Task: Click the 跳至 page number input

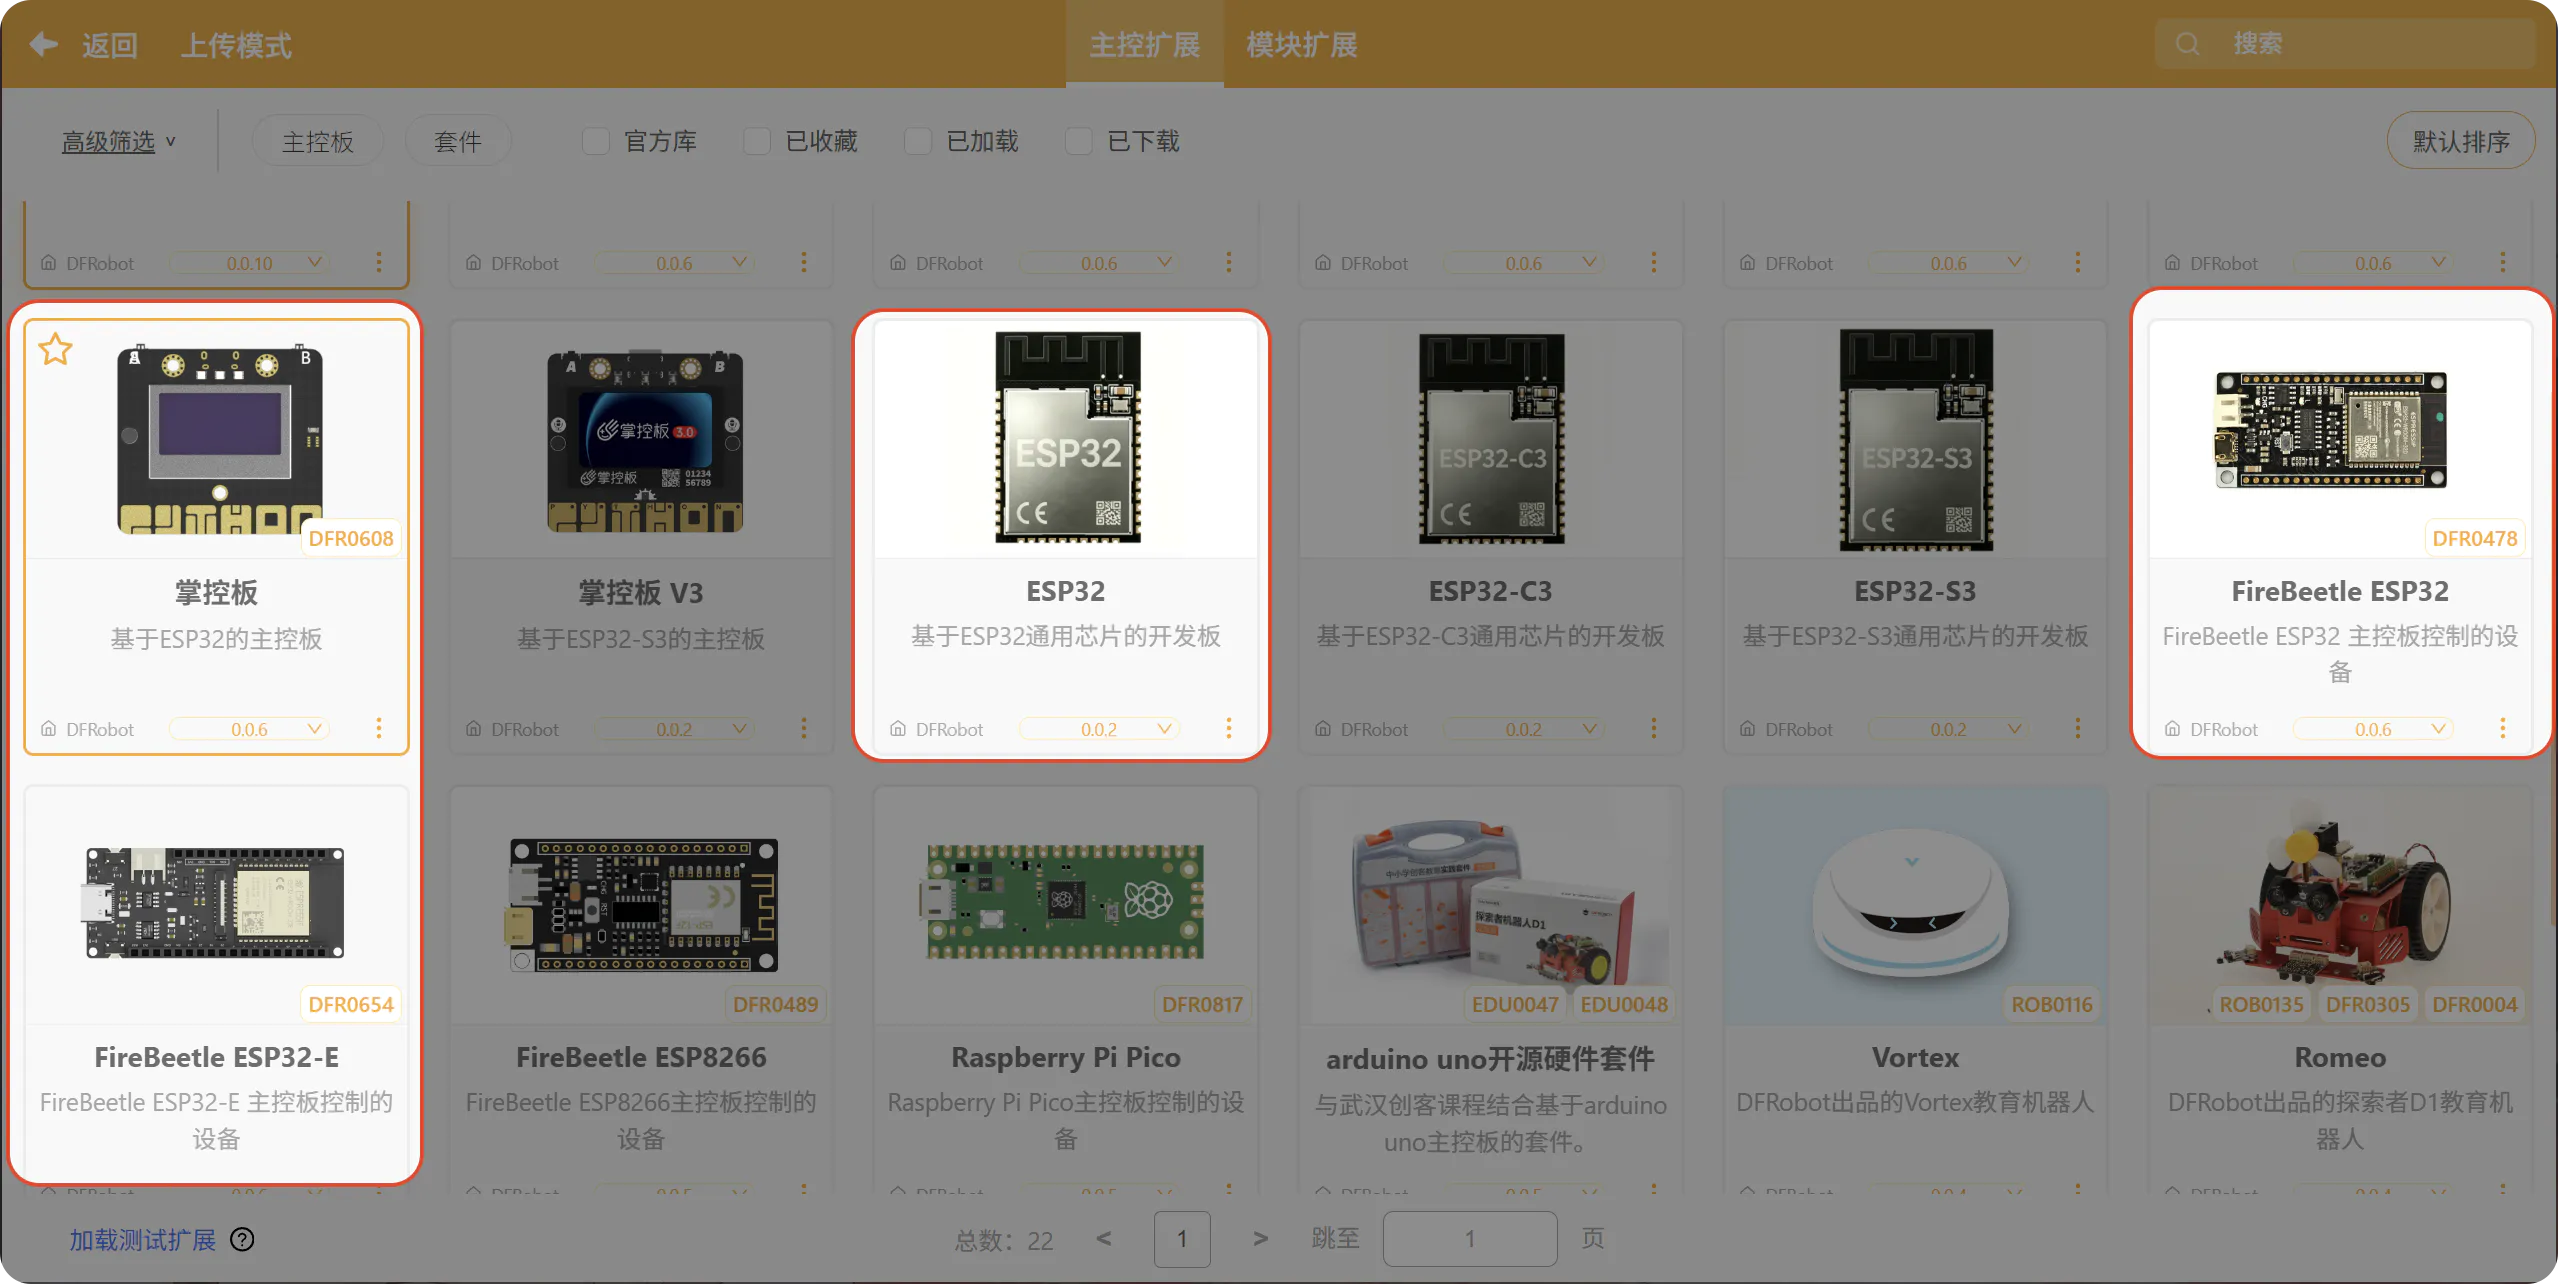Action: (x=1470, y=1239)
